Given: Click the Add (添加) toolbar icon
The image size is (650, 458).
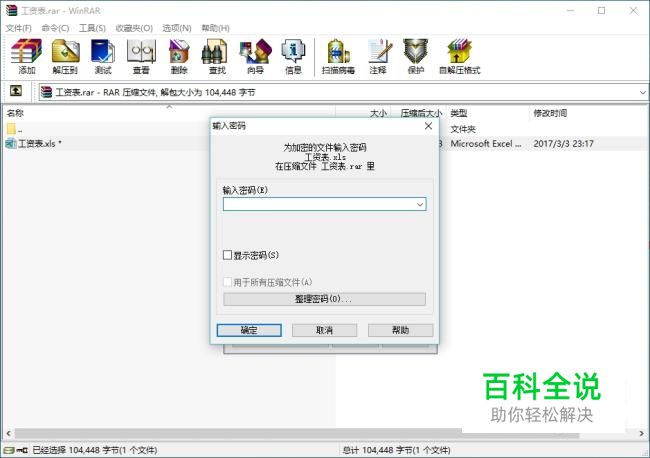Looking at the screenshot, I should [x=27, y=57].
